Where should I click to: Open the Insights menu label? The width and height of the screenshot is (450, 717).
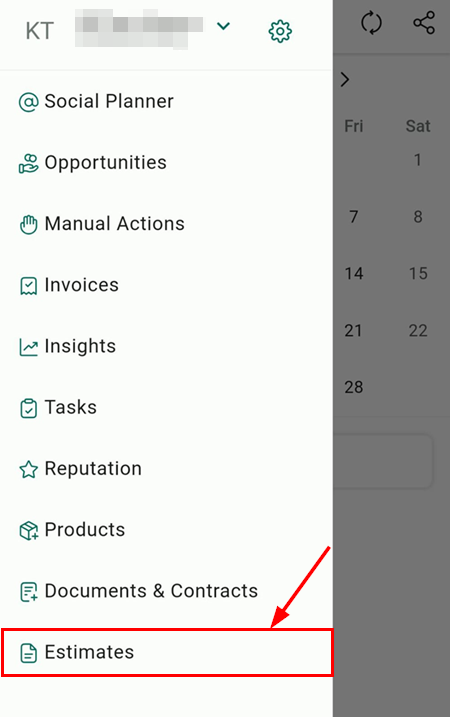(x=80, y=346)
